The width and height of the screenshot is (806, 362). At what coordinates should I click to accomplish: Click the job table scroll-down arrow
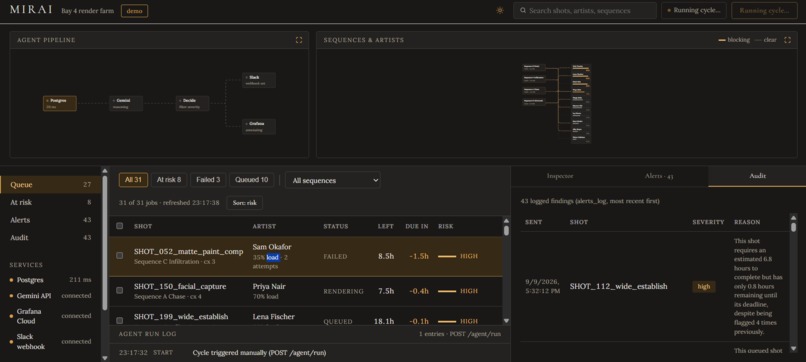(506, 321)
